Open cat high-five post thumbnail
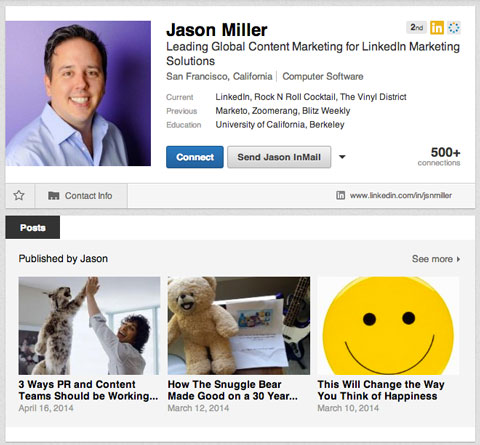Image resolution: width=480 pixels, height=445 pixels. click(89, 326)
